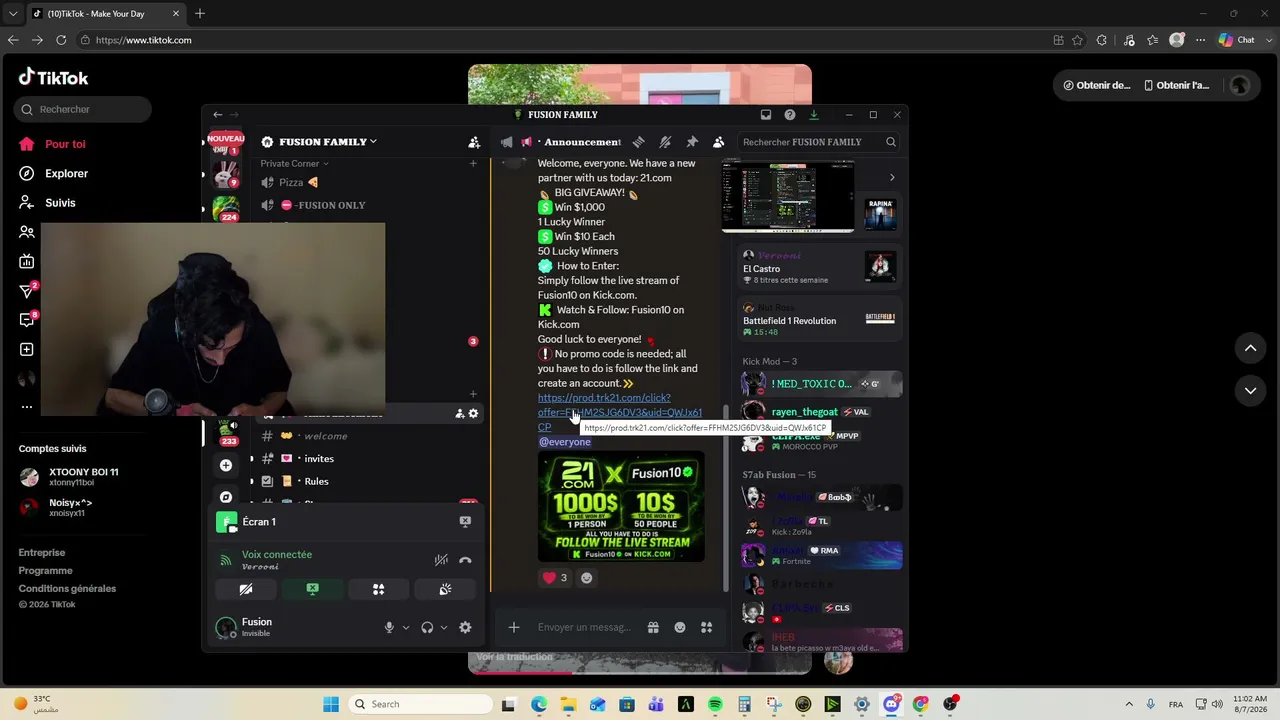Image resolution: width=1280 pixels, height=720 pixels.
Task: Open the emoji picker in message bar
Action: point(680,627)
